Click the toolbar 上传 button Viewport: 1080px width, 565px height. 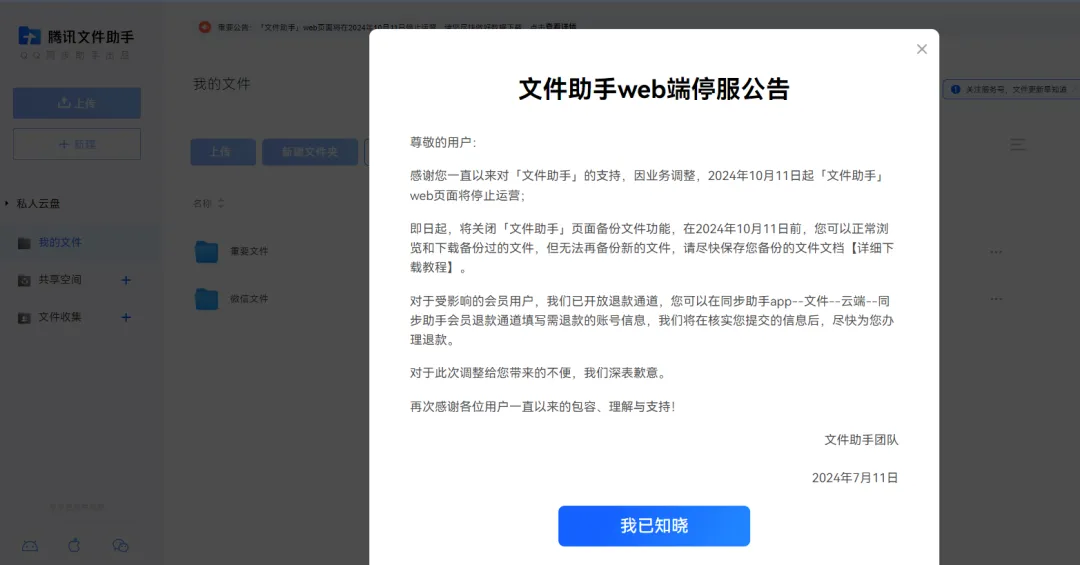(x=223, y=152)
